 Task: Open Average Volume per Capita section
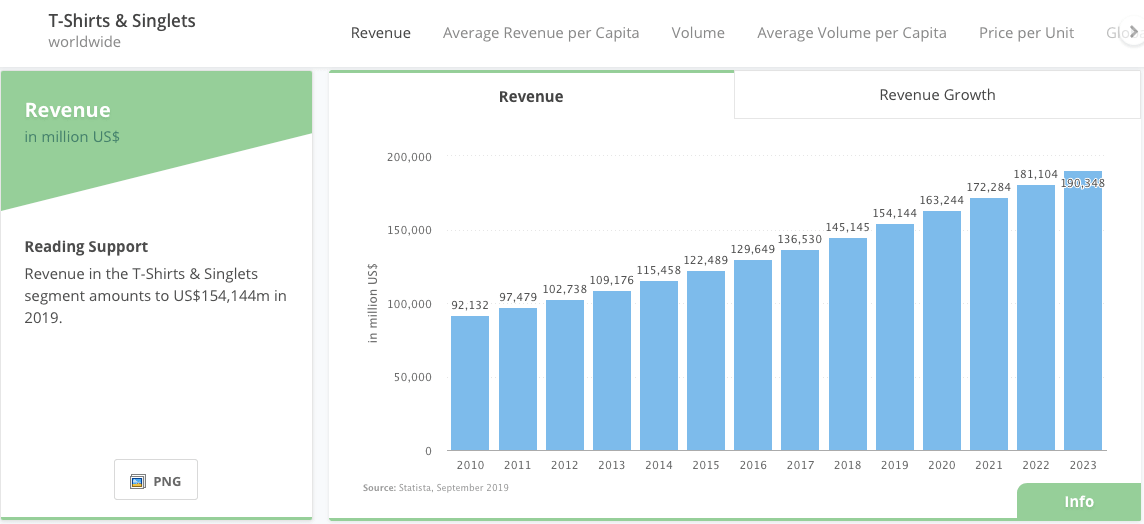tap(851, 33)
